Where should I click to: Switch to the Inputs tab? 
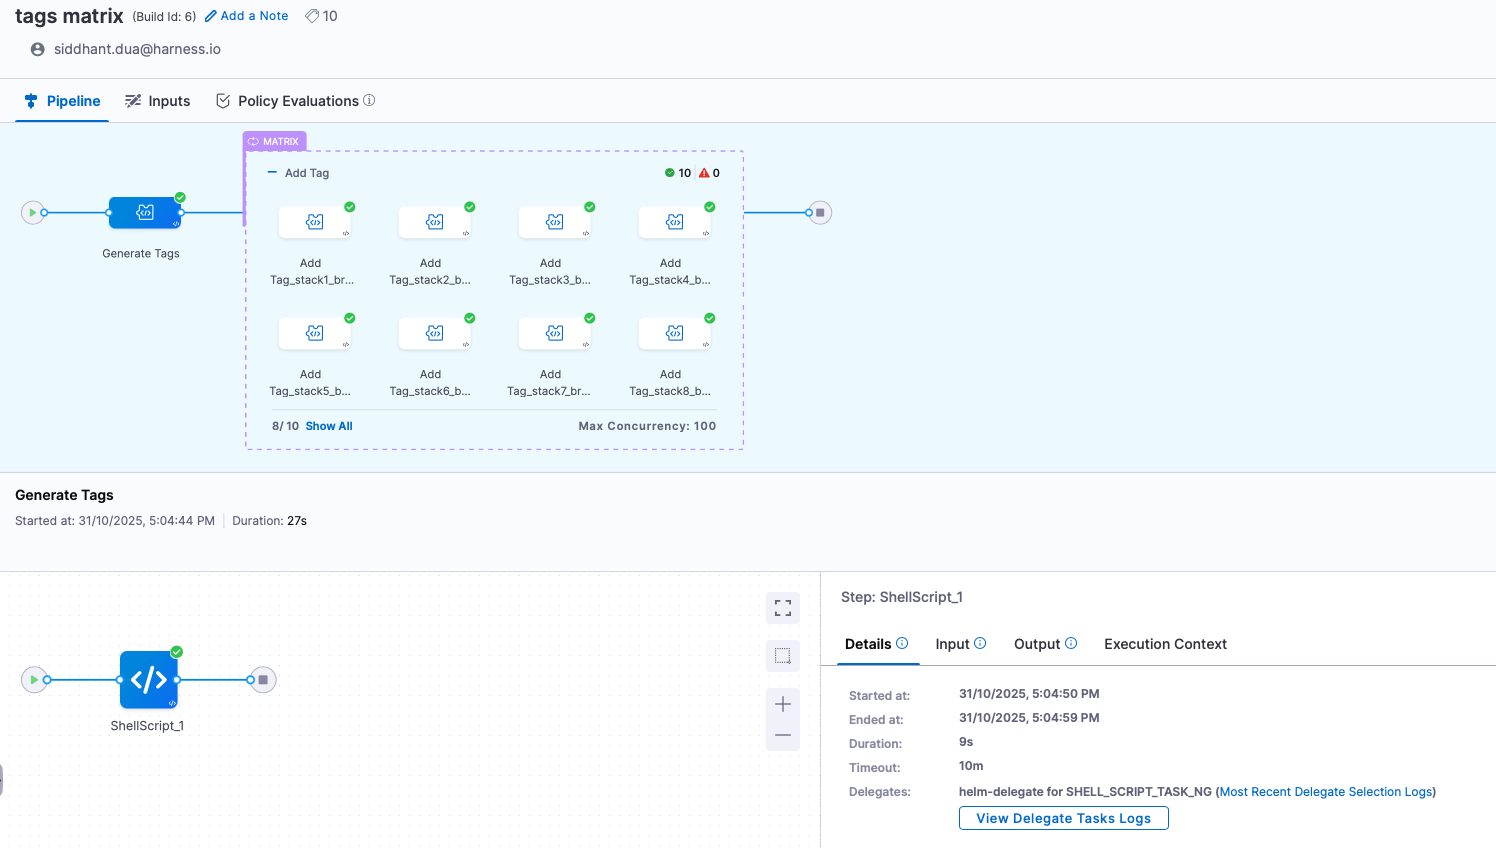pos(158,101)
